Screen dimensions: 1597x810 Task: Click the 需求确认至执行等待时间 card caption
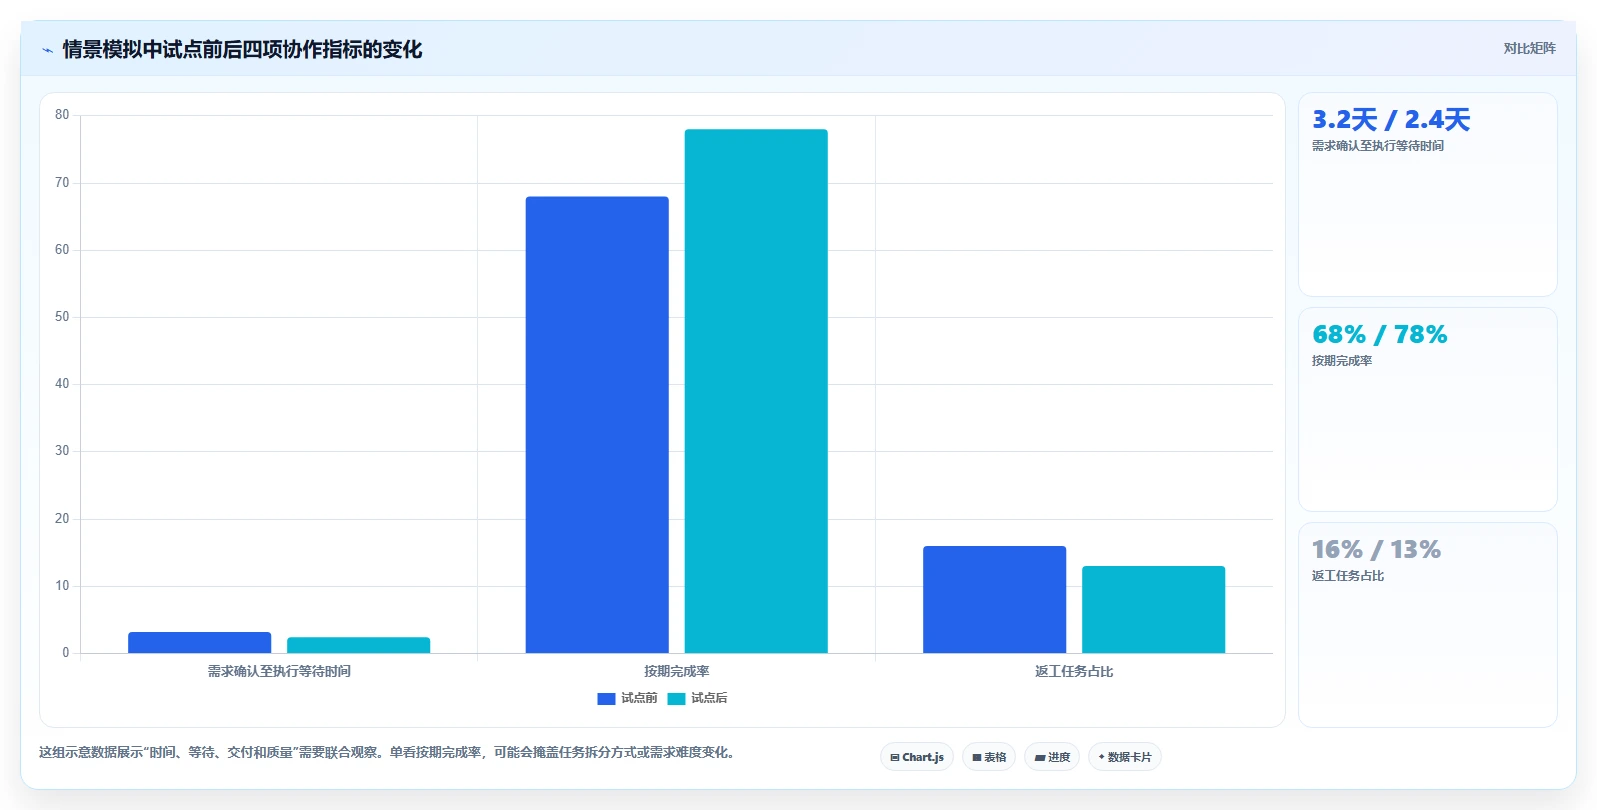coord(1377,146)
